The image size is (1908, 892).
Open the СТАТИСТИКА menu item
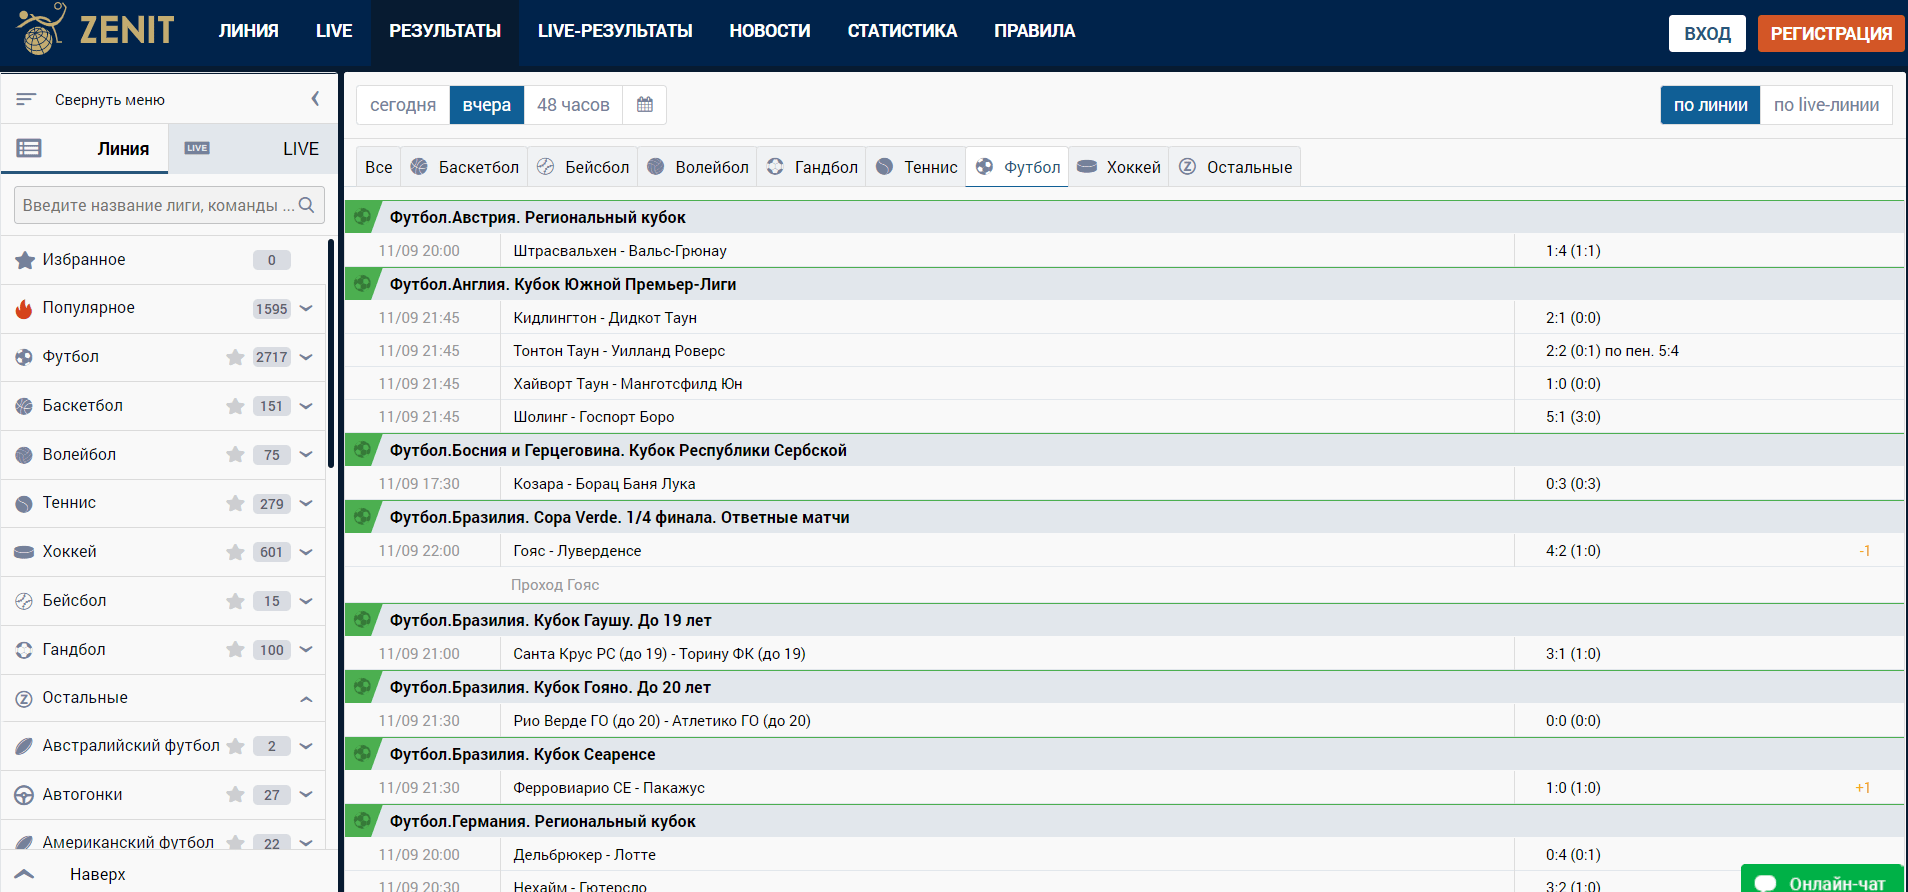[902, 31]
